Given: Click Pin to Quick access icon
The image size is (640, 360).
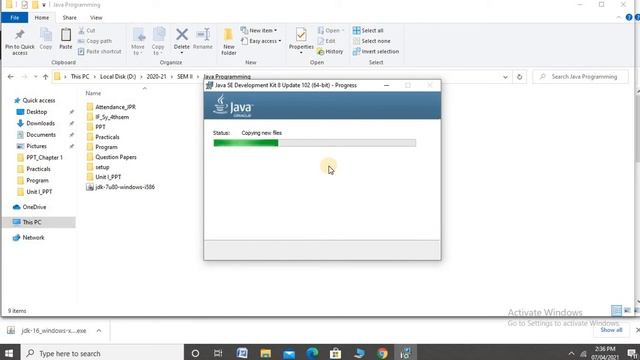Looking at the screenshot, I should coord(20,36).
